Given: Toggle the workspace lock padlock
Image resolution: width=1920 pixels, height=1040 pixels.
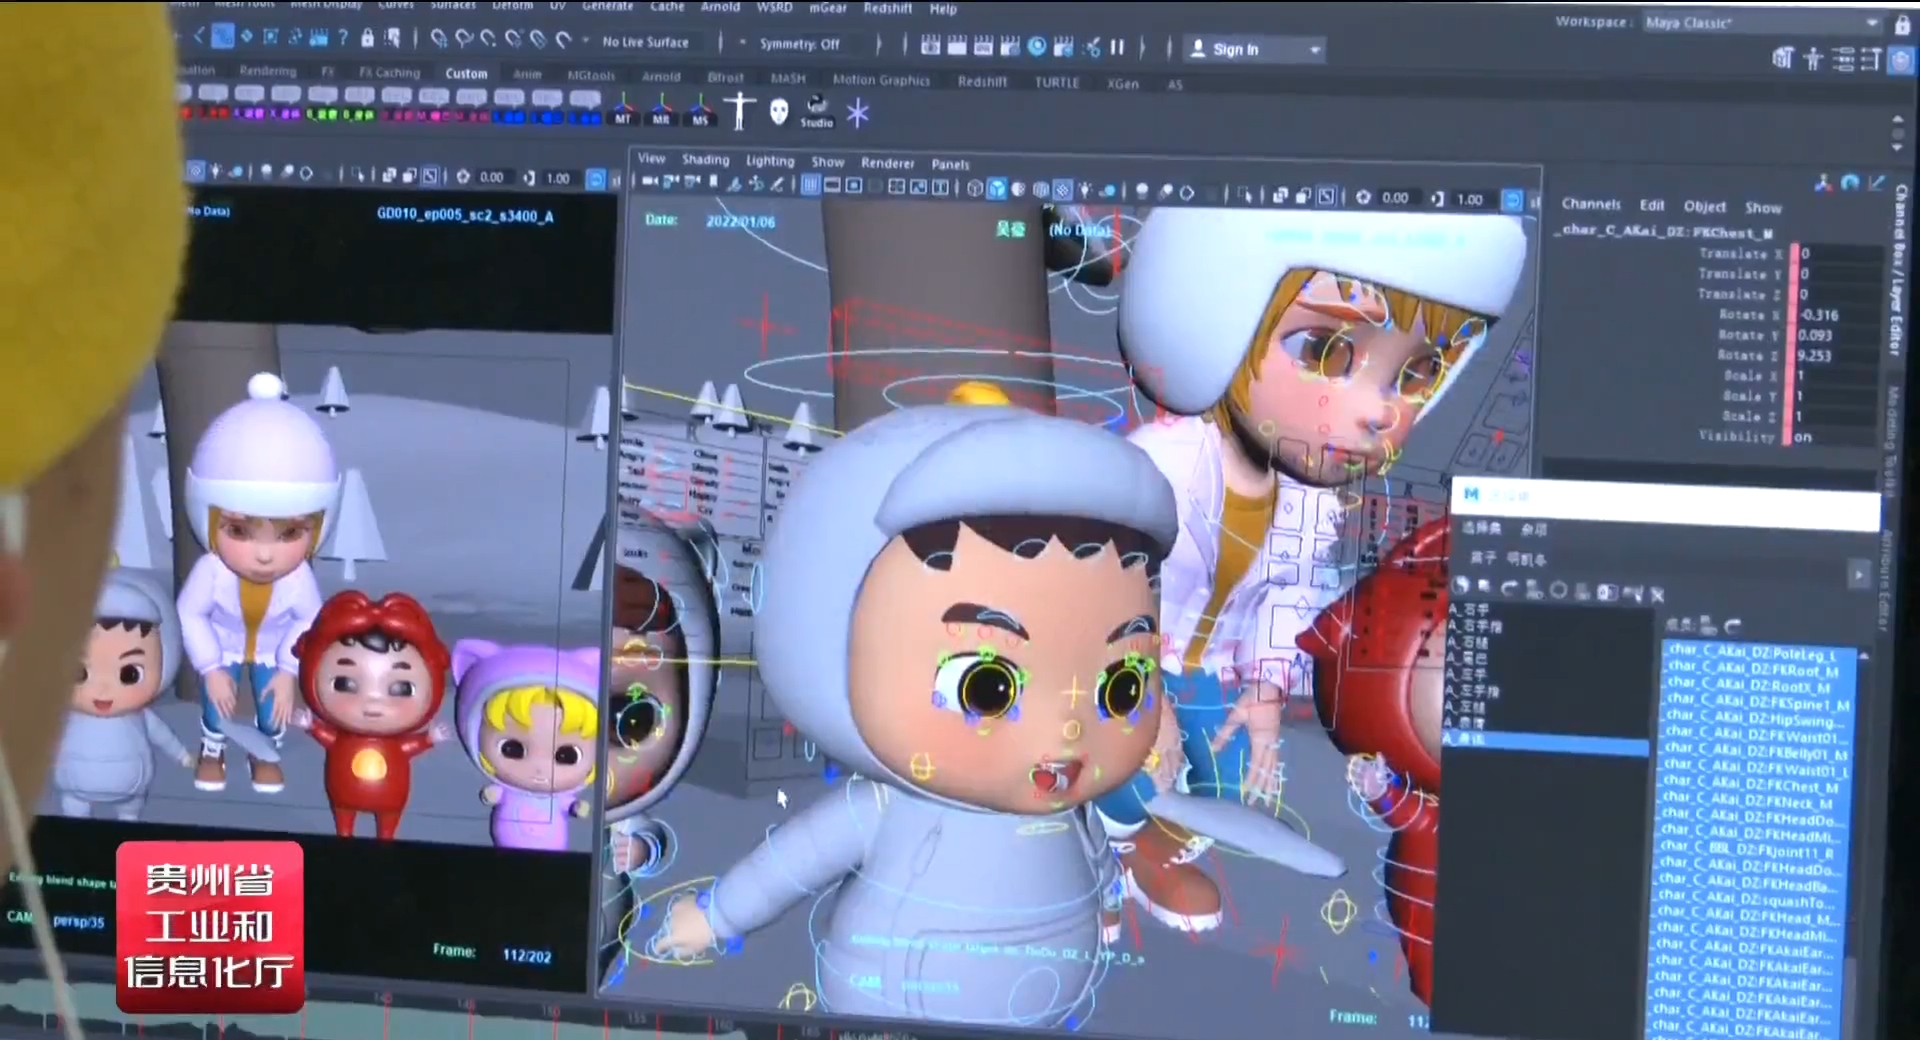Looking at the screenshot, I should click(x=1902, y=25).
